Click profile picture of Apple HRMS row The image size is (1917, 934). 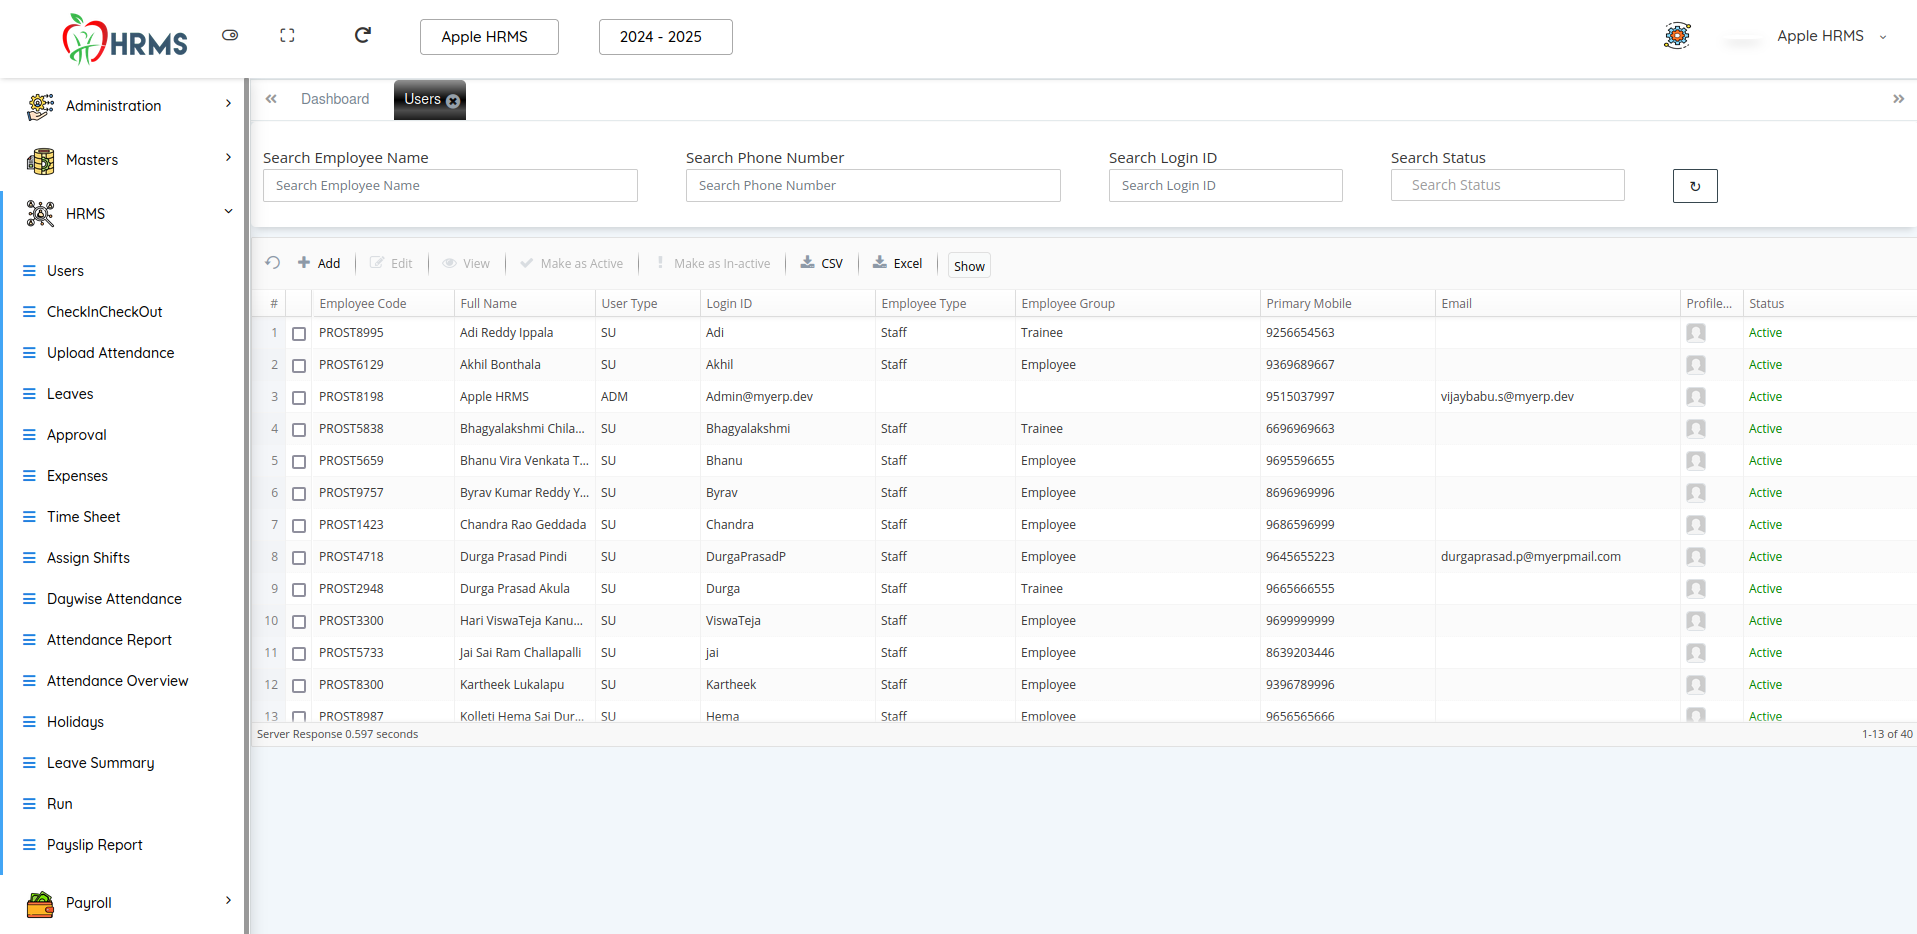tap(1696, 397)
